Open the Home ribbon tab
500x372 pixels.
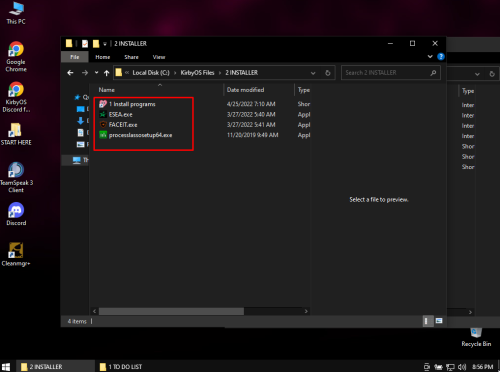coord(103,57)
